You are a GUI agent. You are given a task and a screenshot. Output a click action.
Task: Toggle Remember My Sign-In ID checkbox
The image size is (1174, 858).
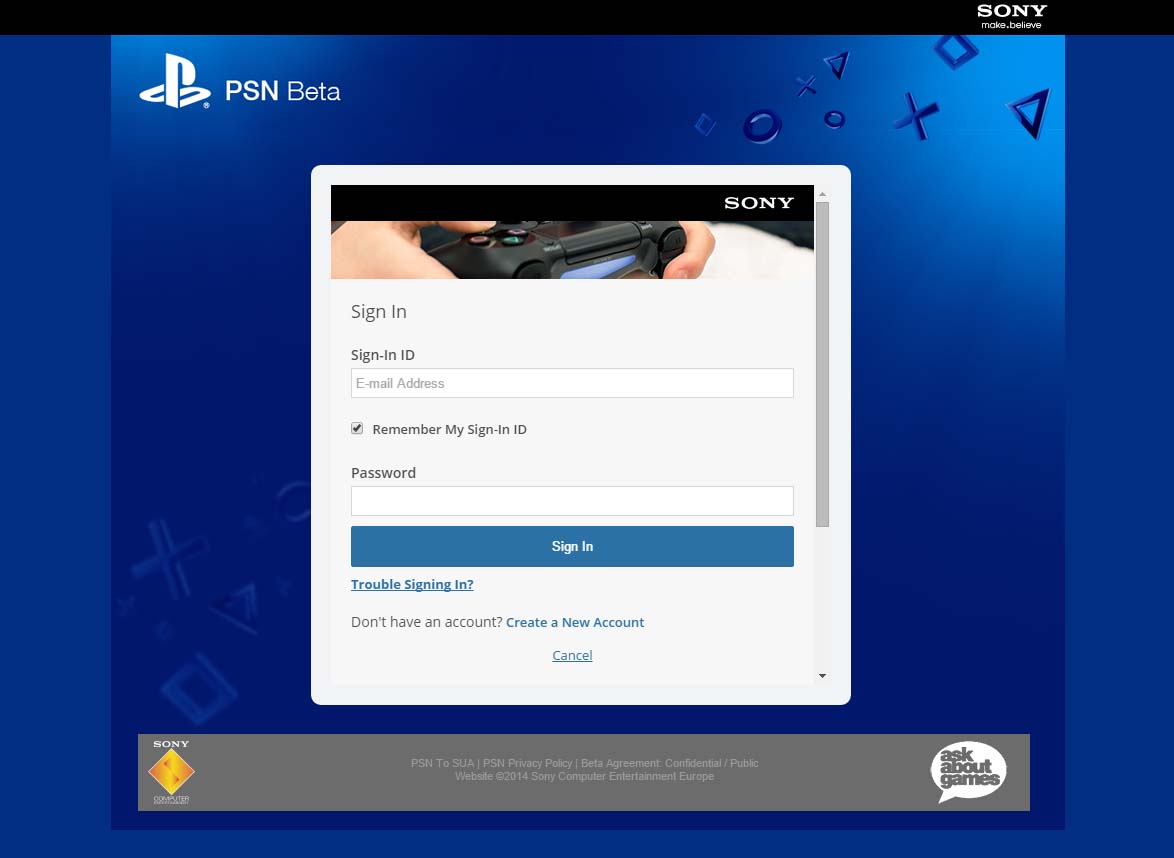[x=357, y=428]
